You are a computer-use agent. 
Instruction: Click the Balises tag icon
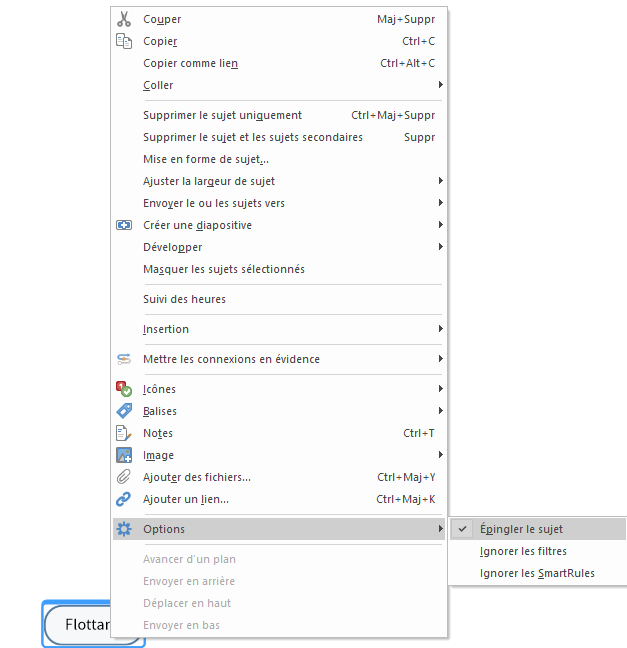point(124,411)
